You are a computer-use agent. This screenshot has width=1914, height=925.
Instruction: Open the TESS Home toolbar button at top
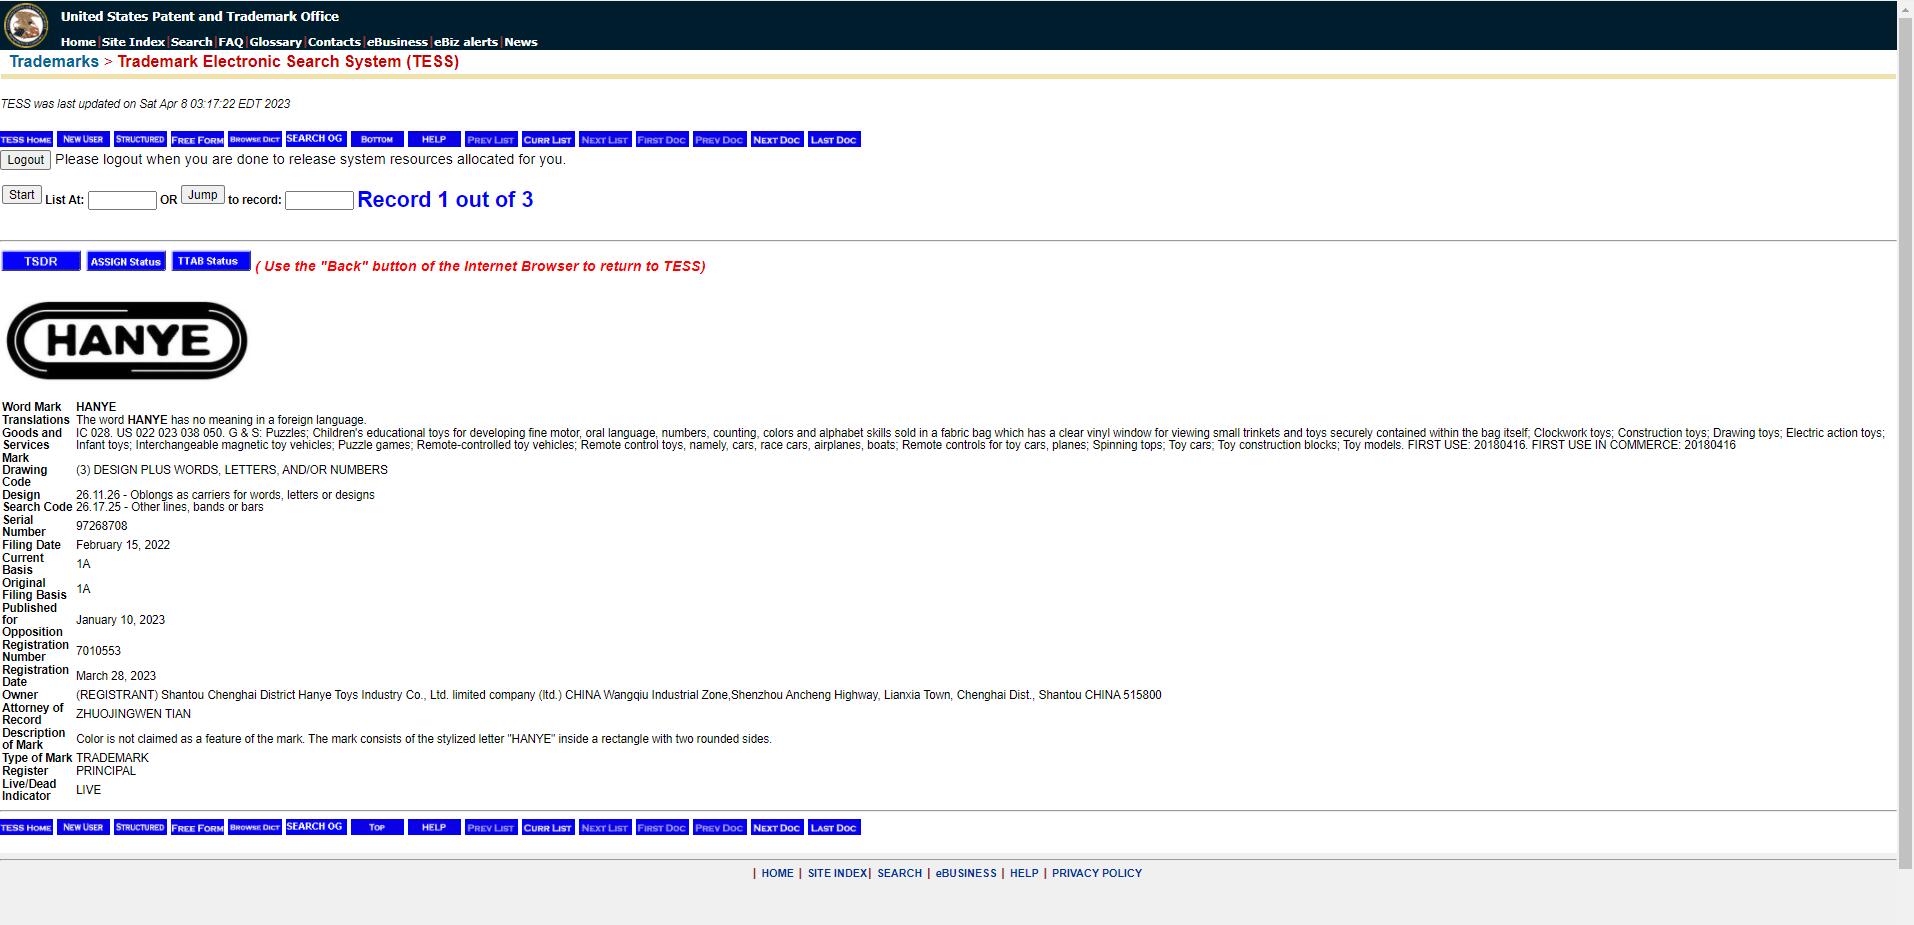[x=26, y=139]
